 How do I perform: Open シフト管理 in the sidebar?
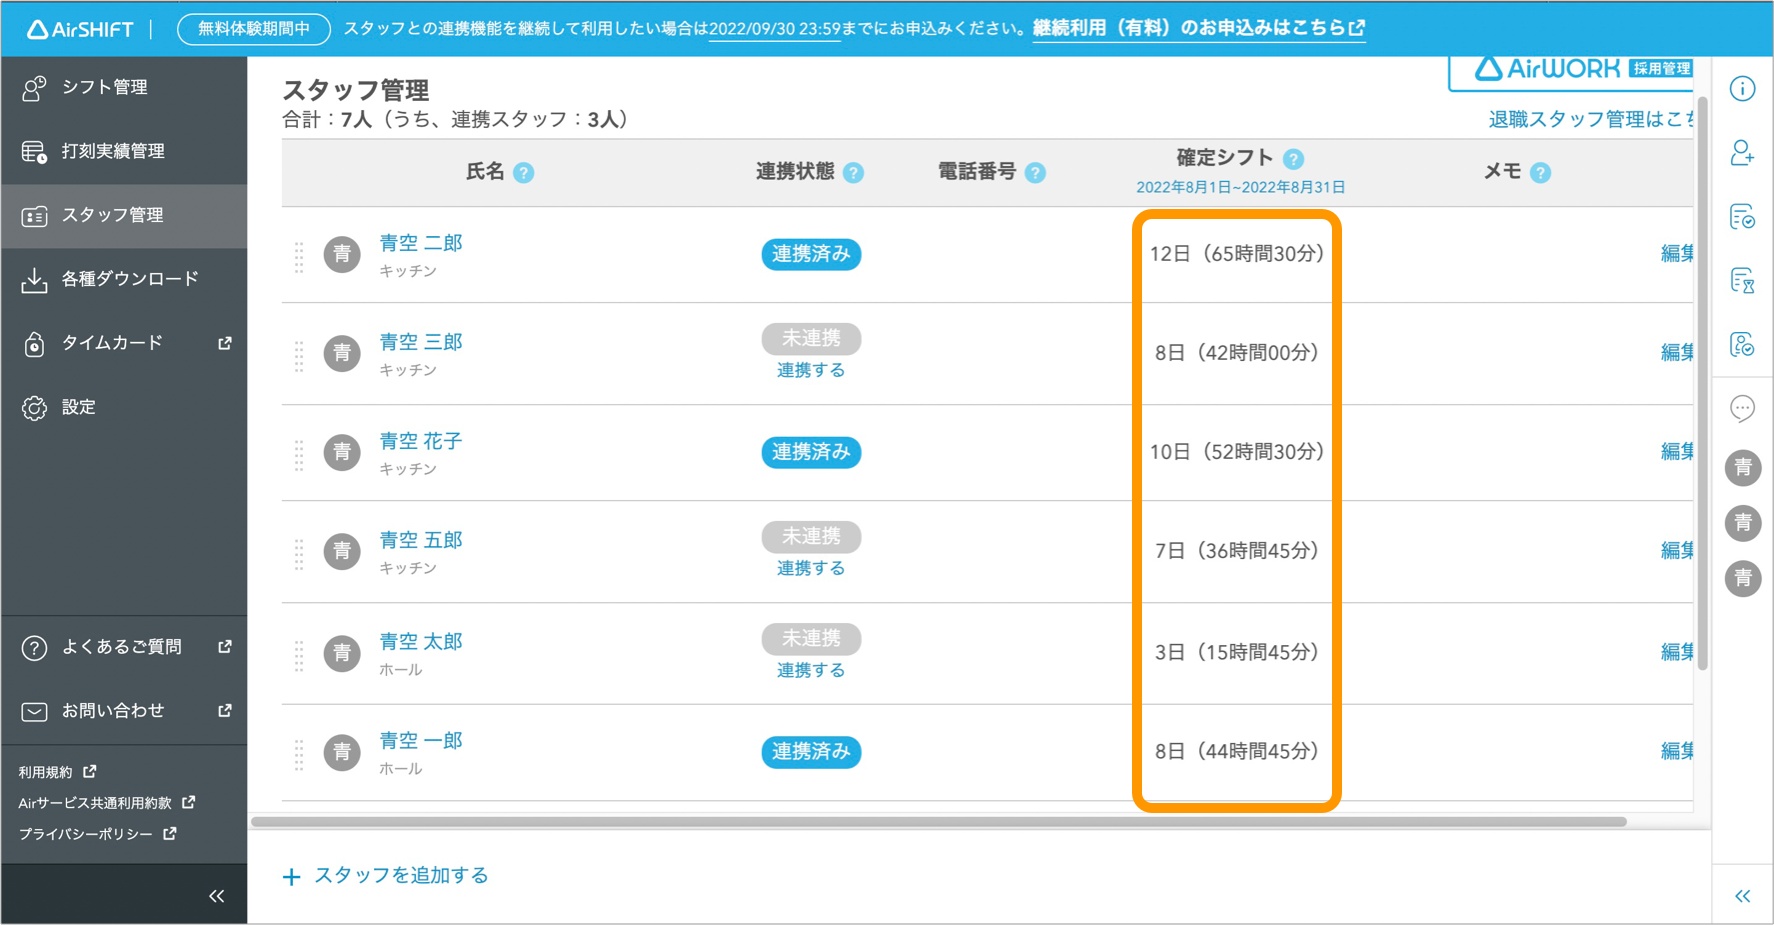104,88
